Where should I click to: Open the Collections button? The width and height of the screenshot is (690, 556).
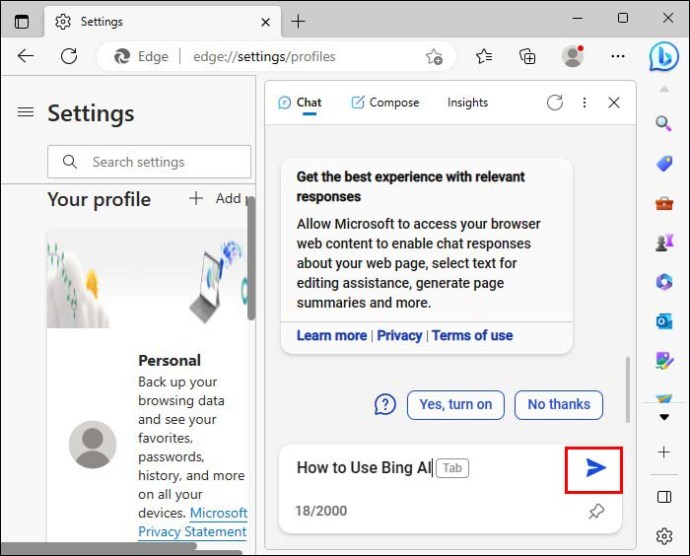(x=527, y=56)
